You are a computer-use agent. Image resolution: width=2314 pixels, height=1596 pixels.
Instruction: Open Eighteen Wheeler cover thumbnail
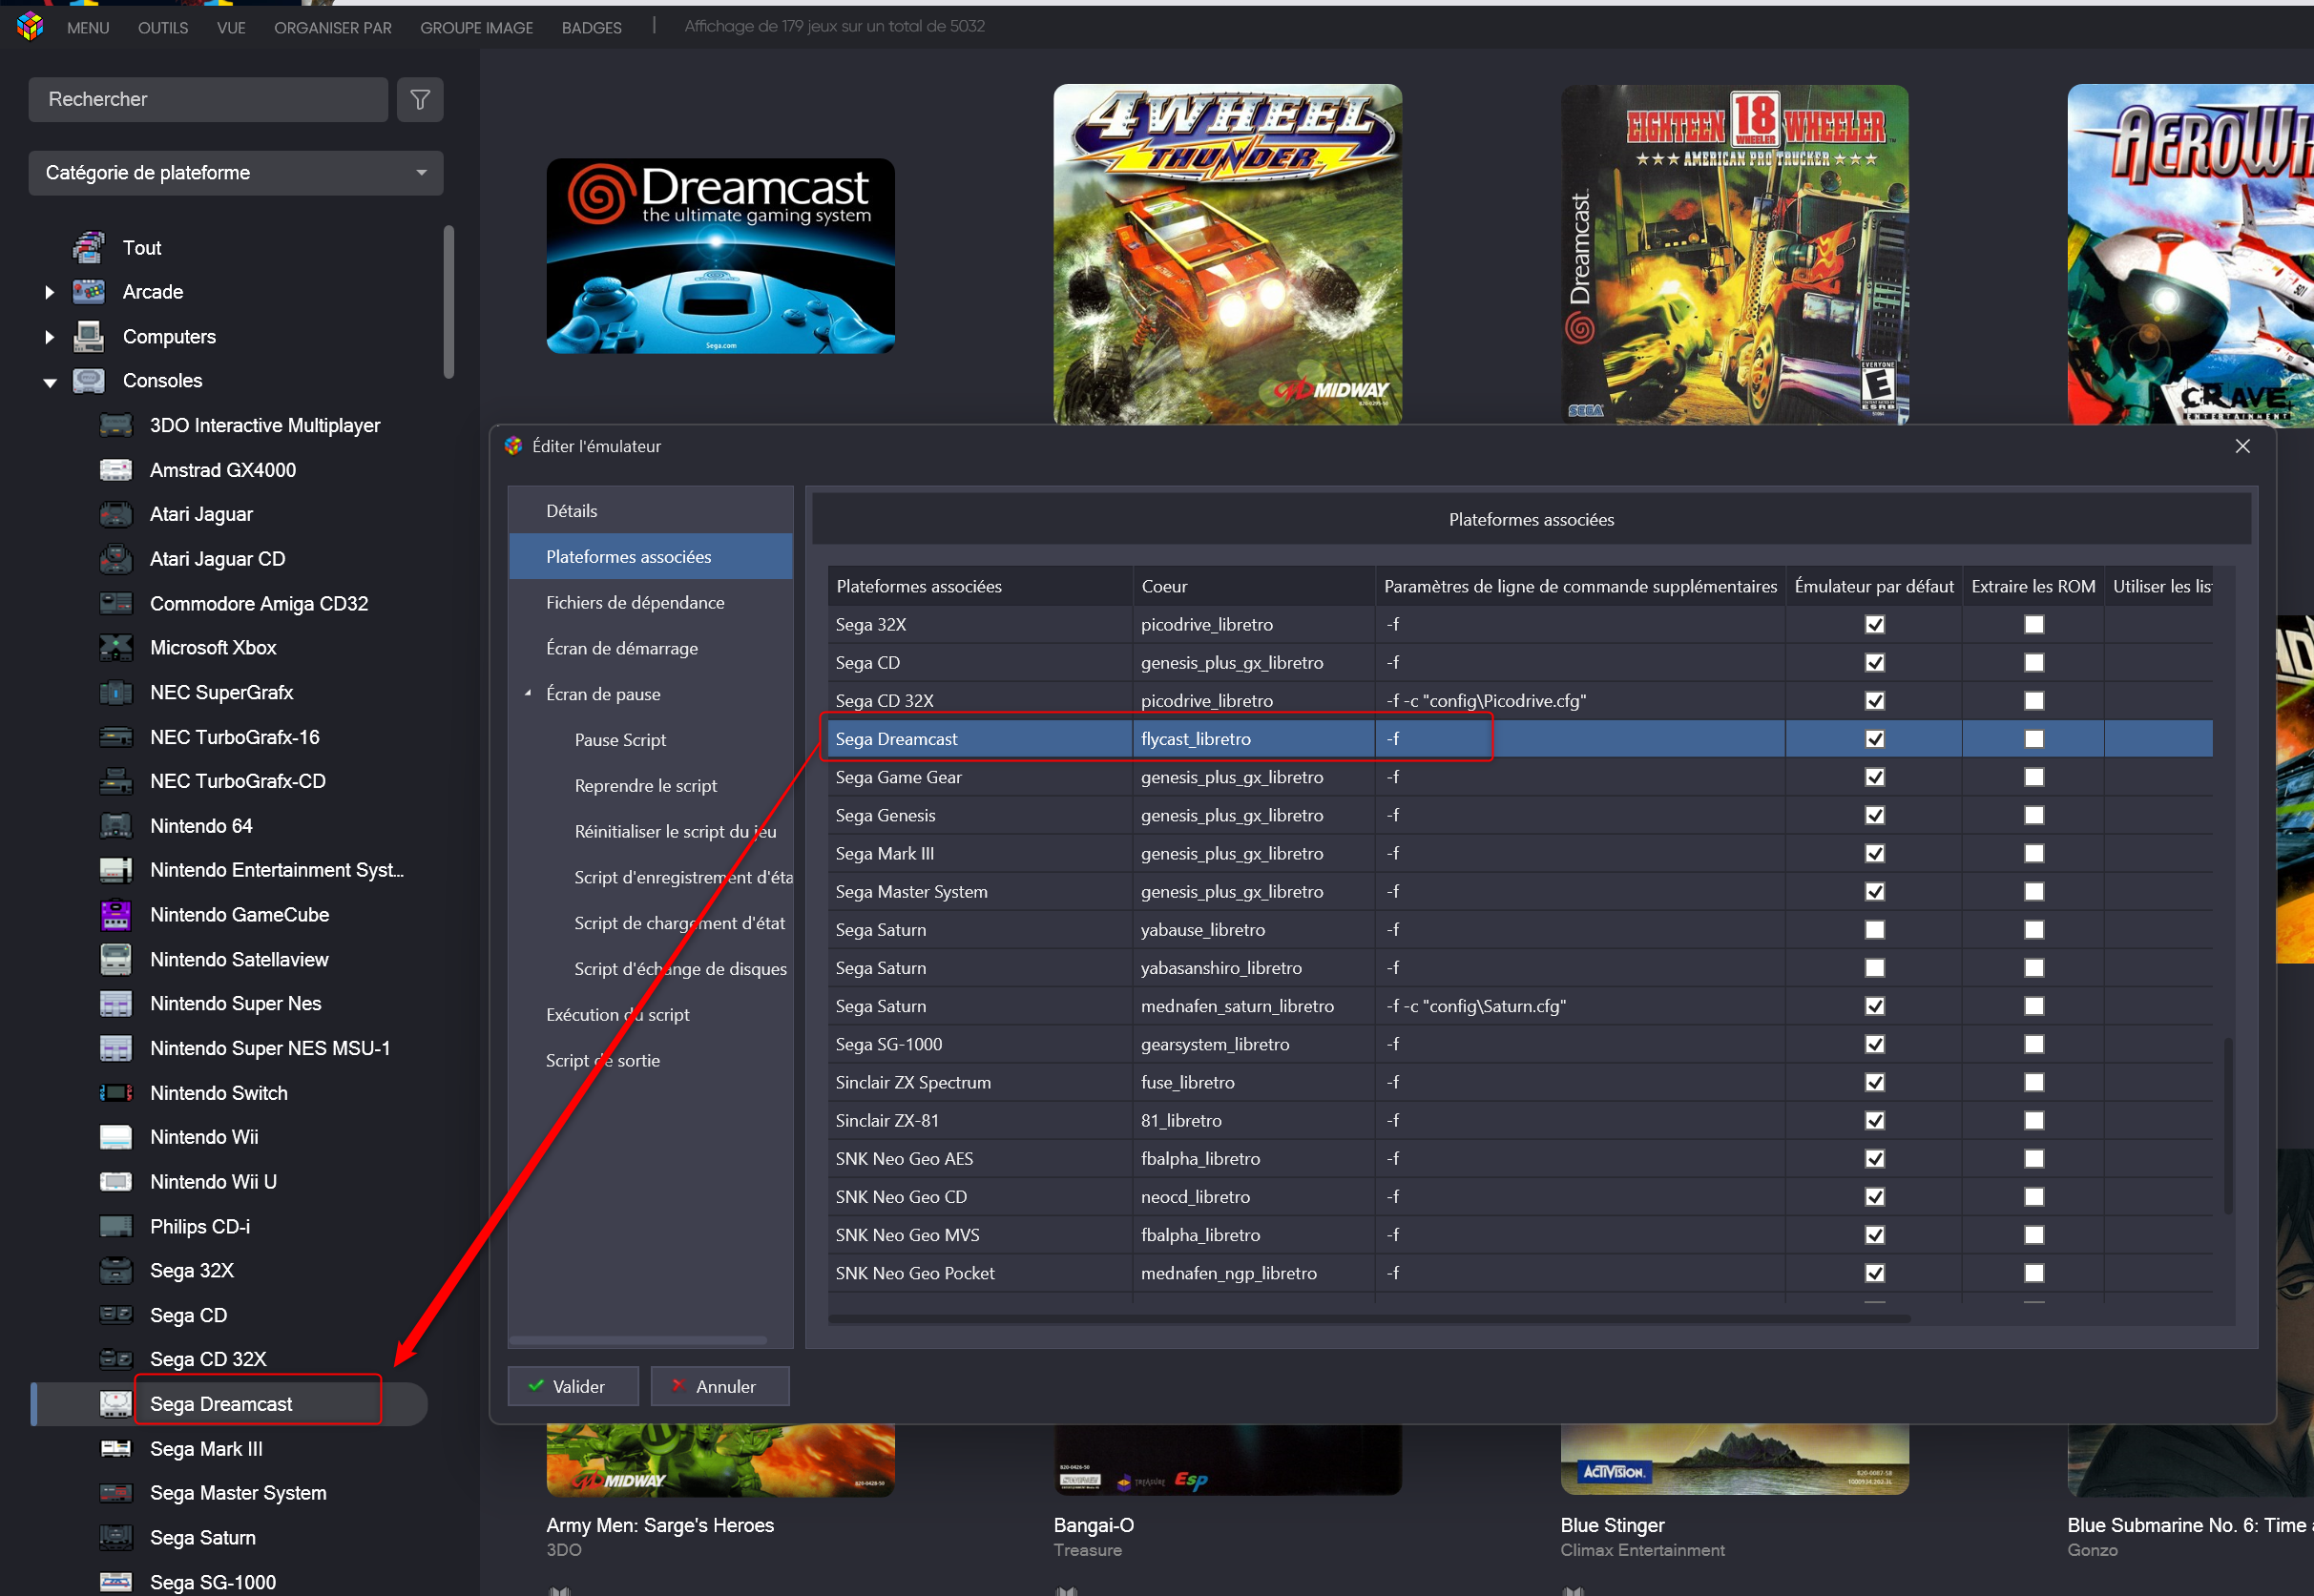[x=1734, y=254]
